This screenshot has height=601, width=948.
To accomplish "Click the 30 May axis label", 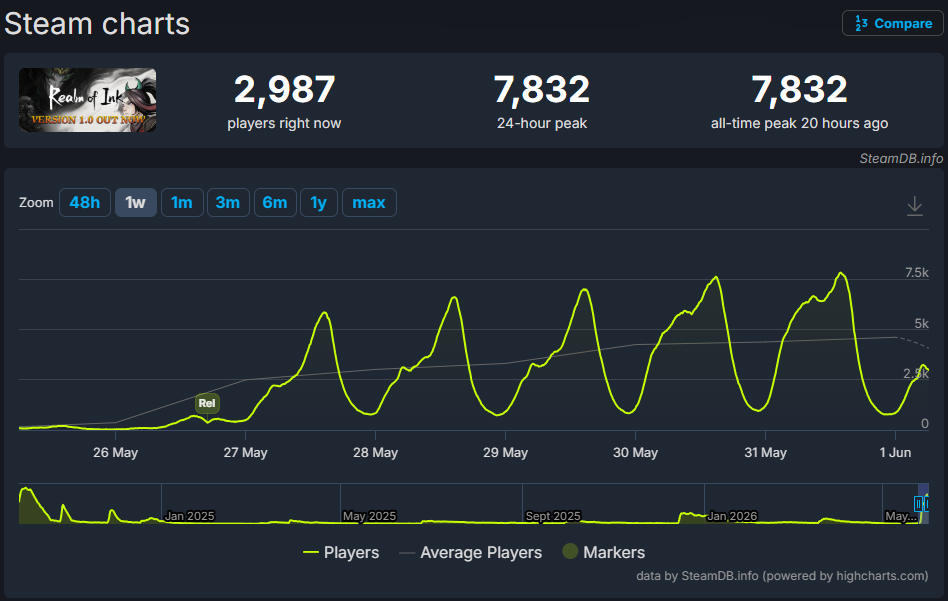I will click(635, 452).
